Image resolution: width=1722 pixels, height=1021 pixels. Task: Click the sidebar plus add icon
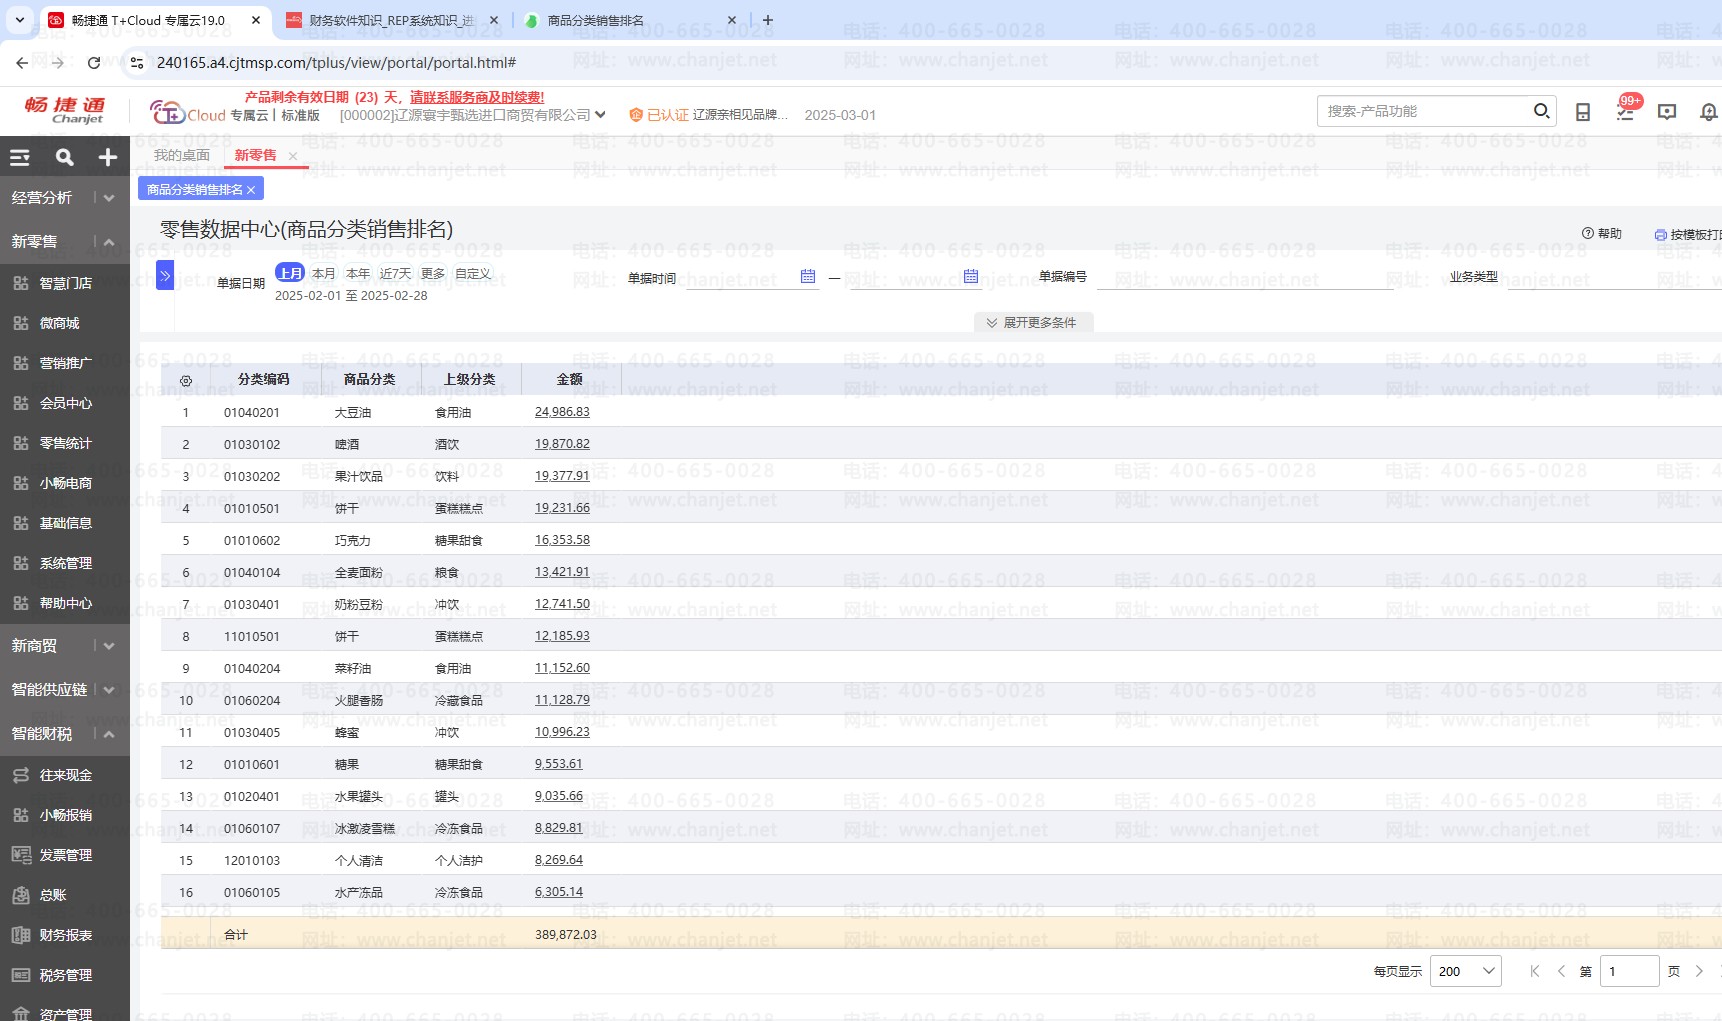click(108, 157)
